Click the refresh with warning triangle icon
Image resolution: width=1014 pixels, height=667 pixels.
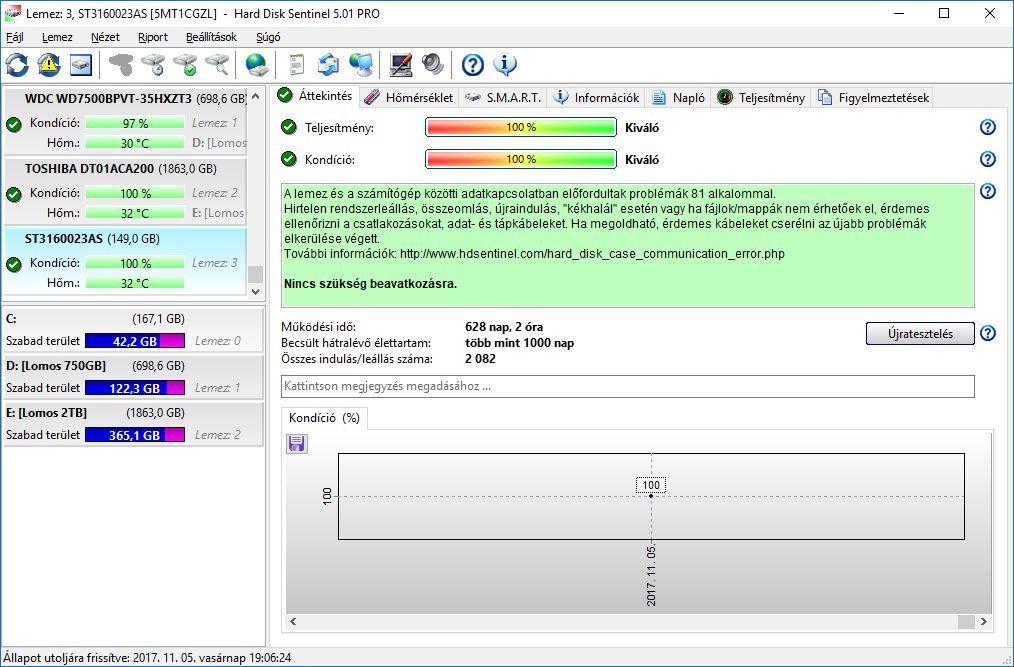point(49,65)
